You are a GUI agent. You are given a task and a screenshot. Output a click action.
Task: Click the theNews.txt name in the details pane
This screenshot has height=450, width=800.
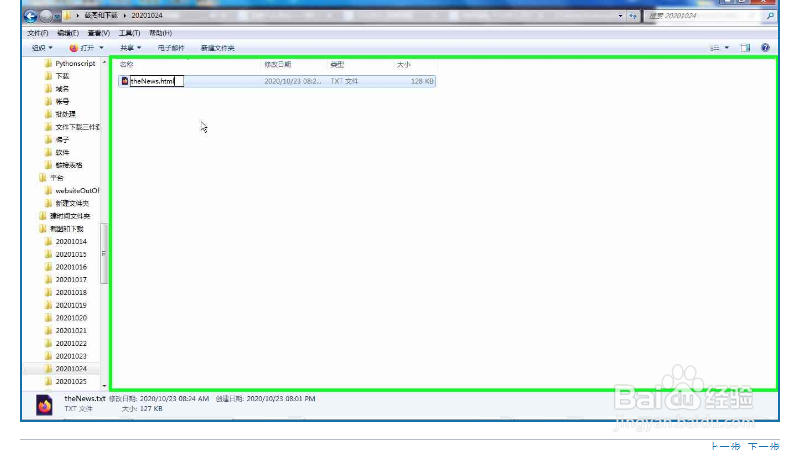[85, 398]
